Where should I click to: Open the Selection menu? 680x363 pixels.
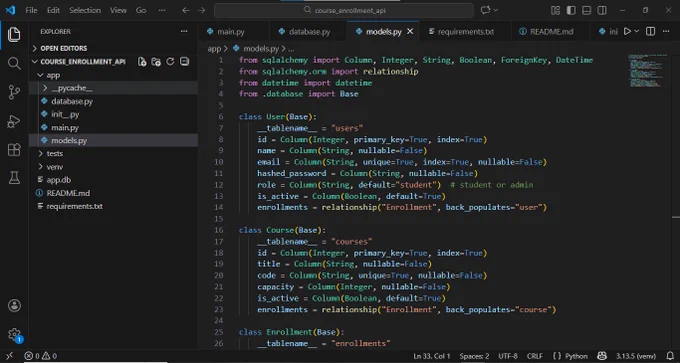[85, 10]
